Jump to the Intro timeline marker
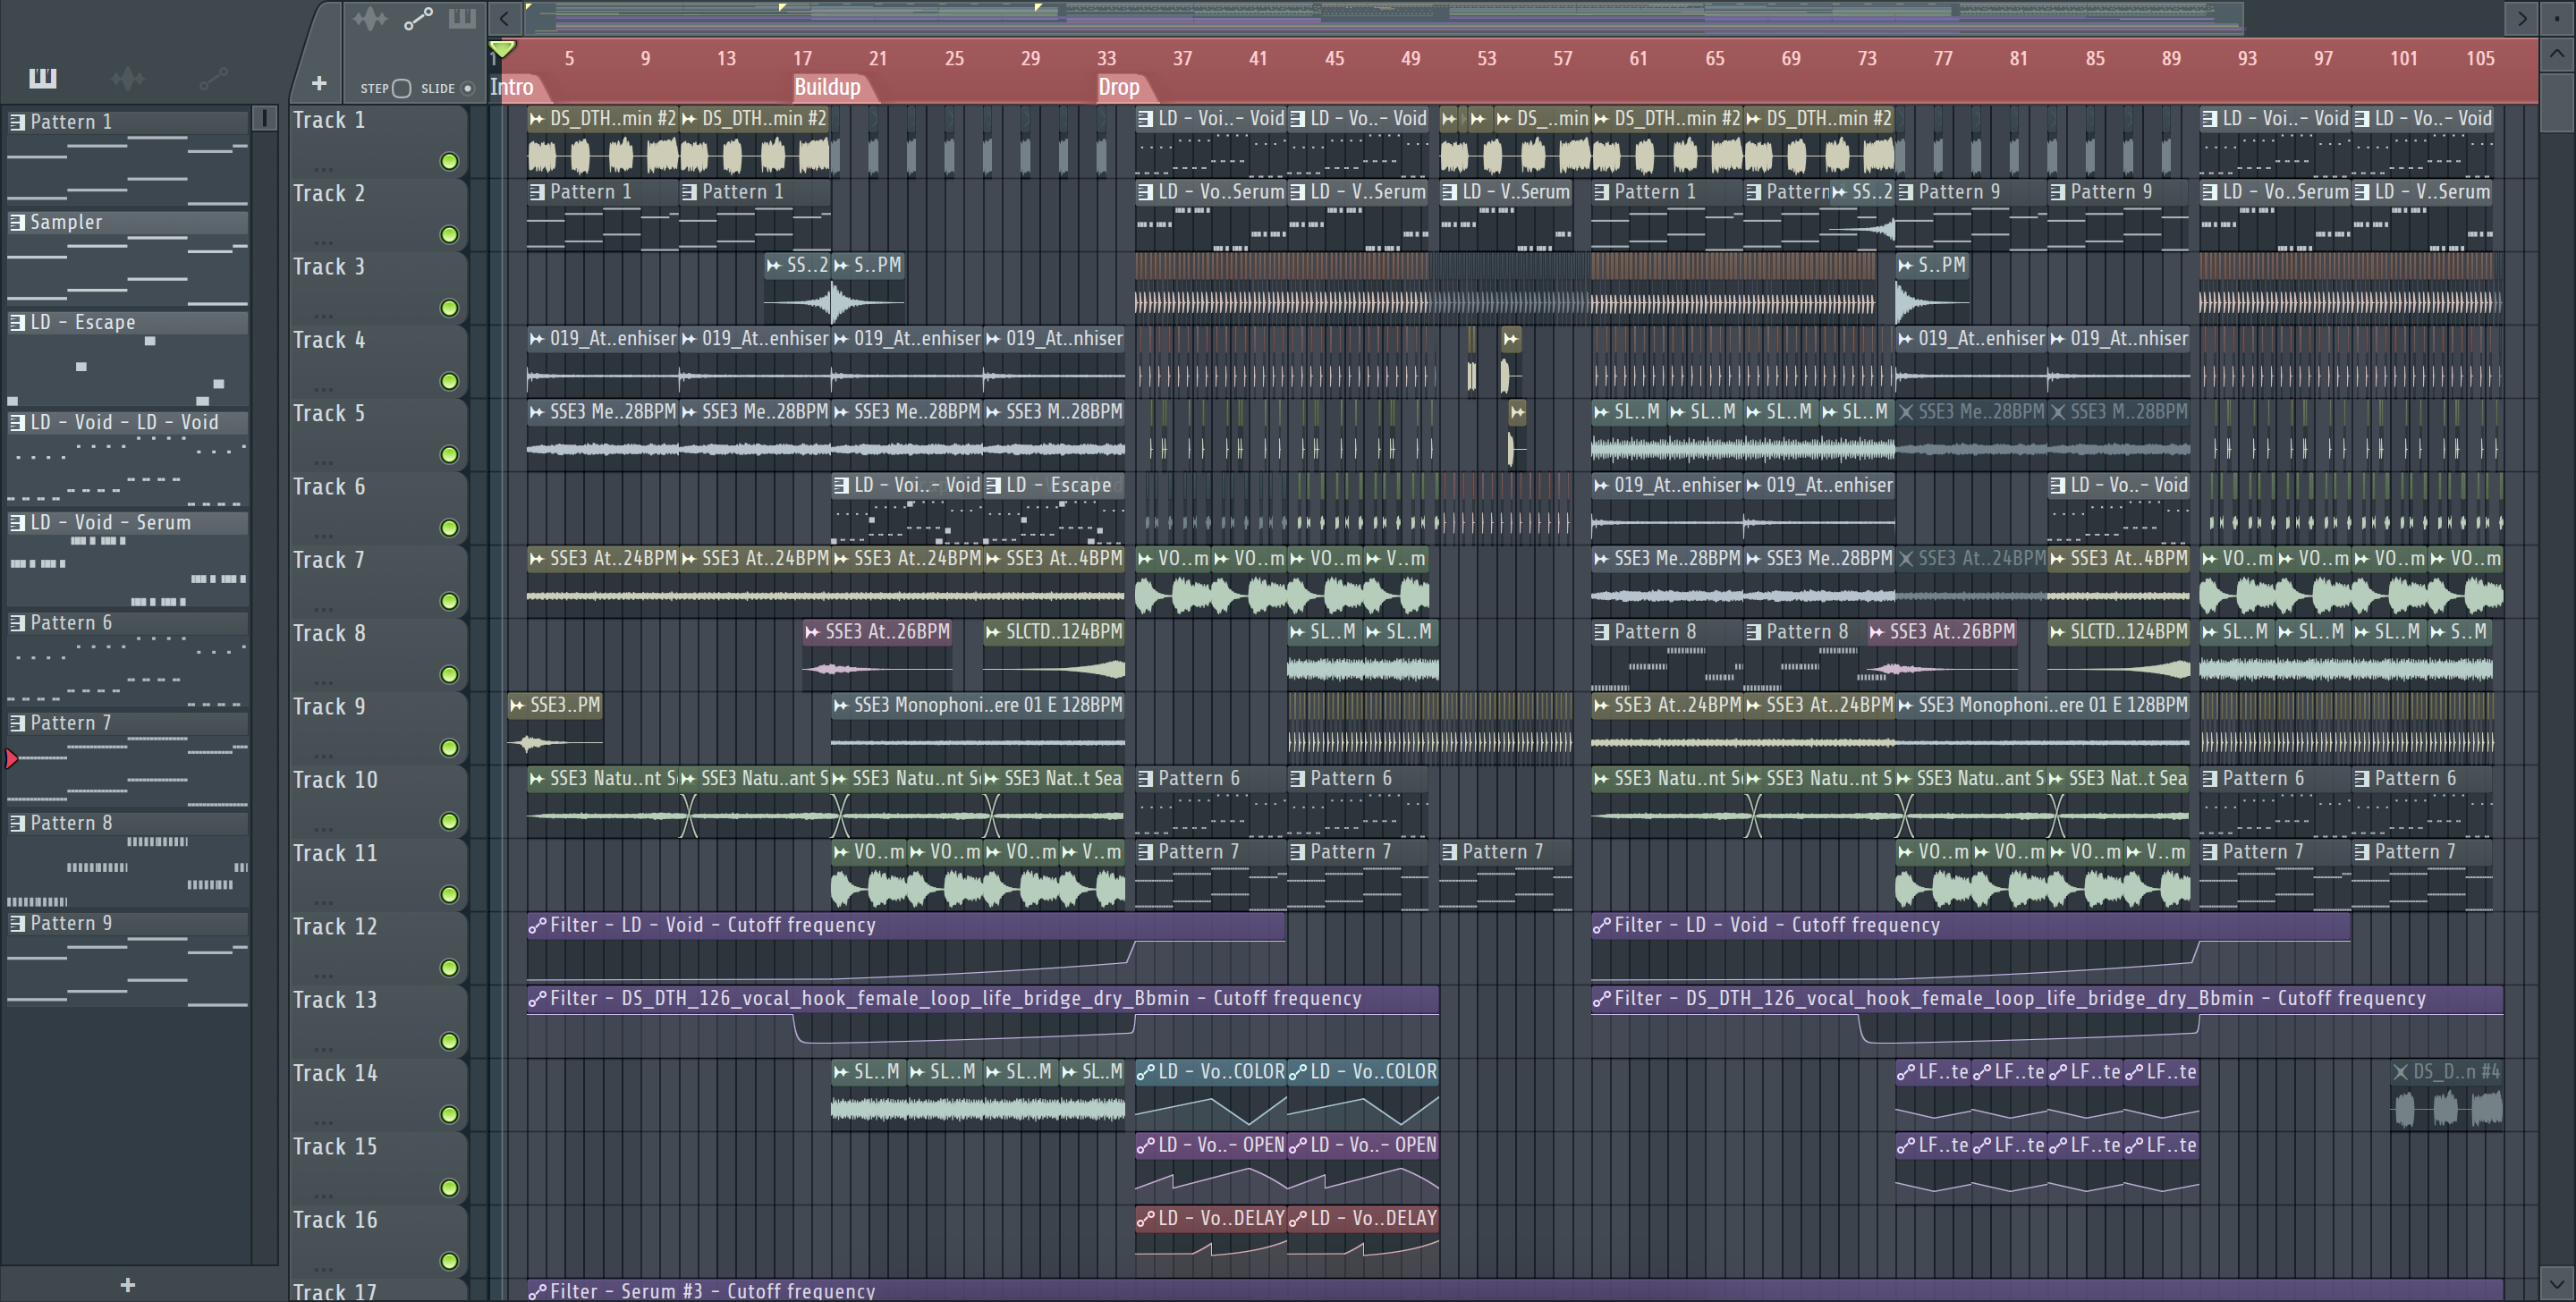Image resolution: width=2576 pixels, height=1302 pixels. pos(512,87)
